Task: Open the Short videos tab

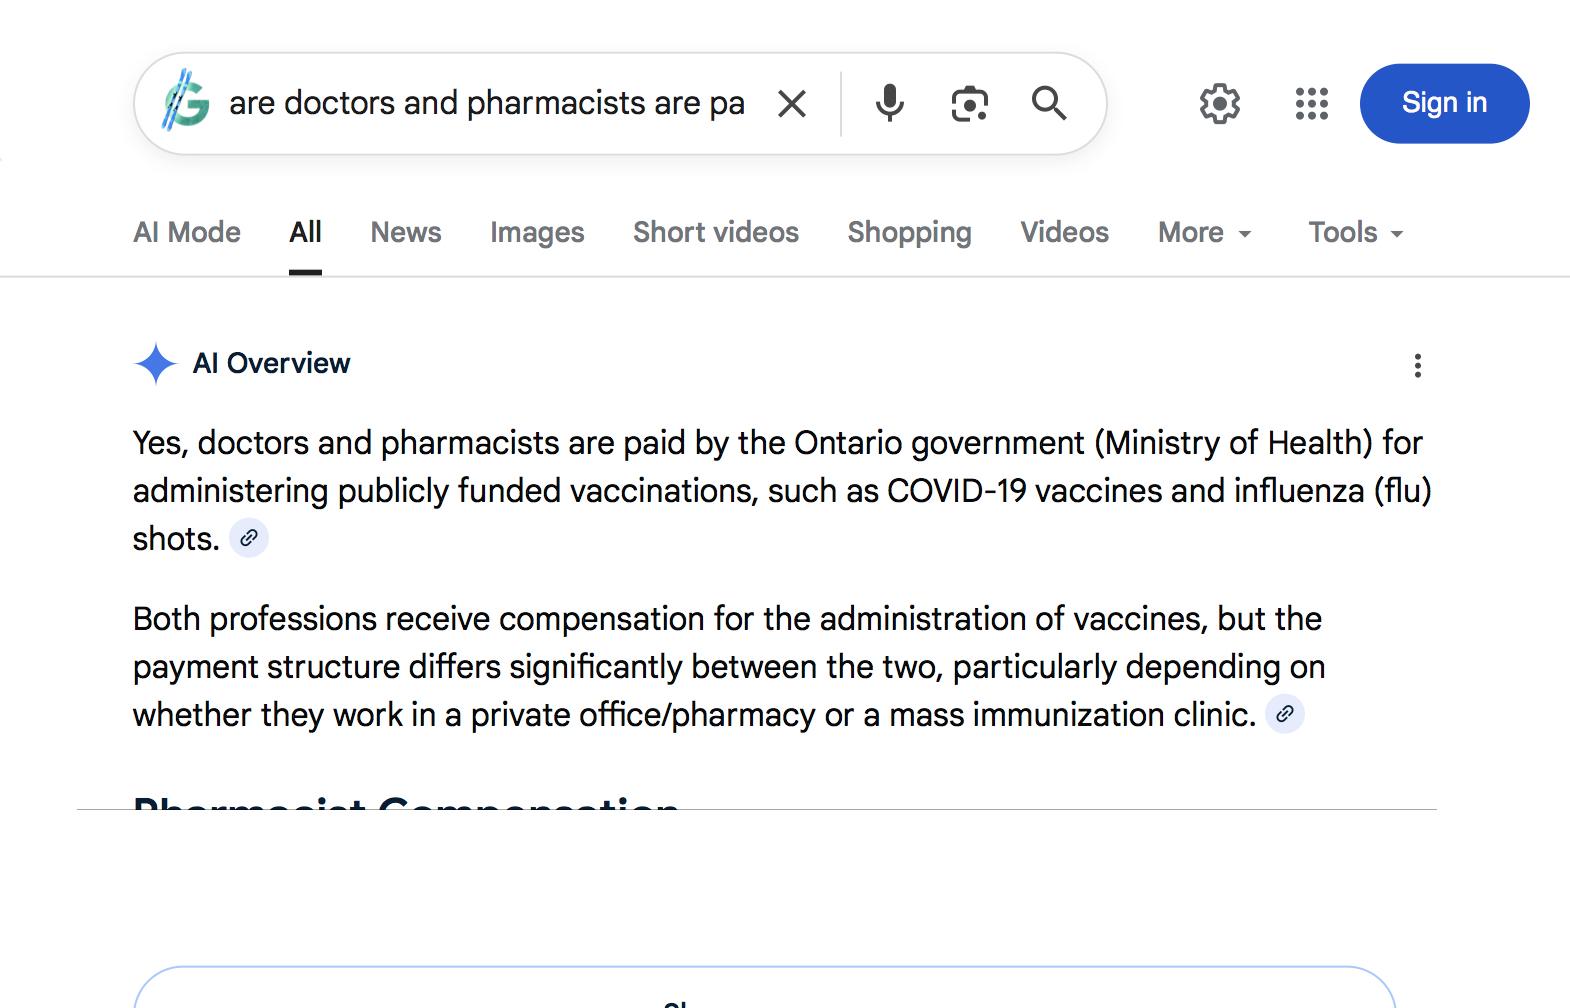Action: [x=716, y=233]
